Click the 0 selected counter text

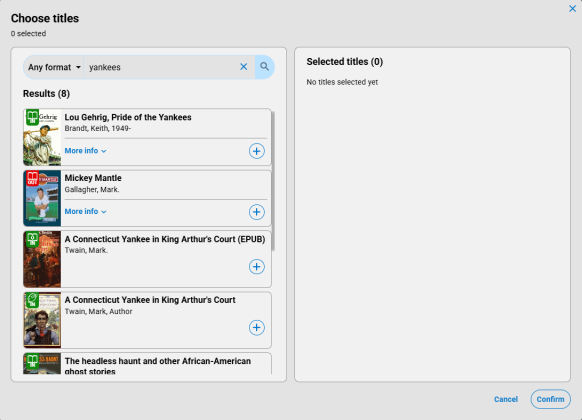[29, 33]
